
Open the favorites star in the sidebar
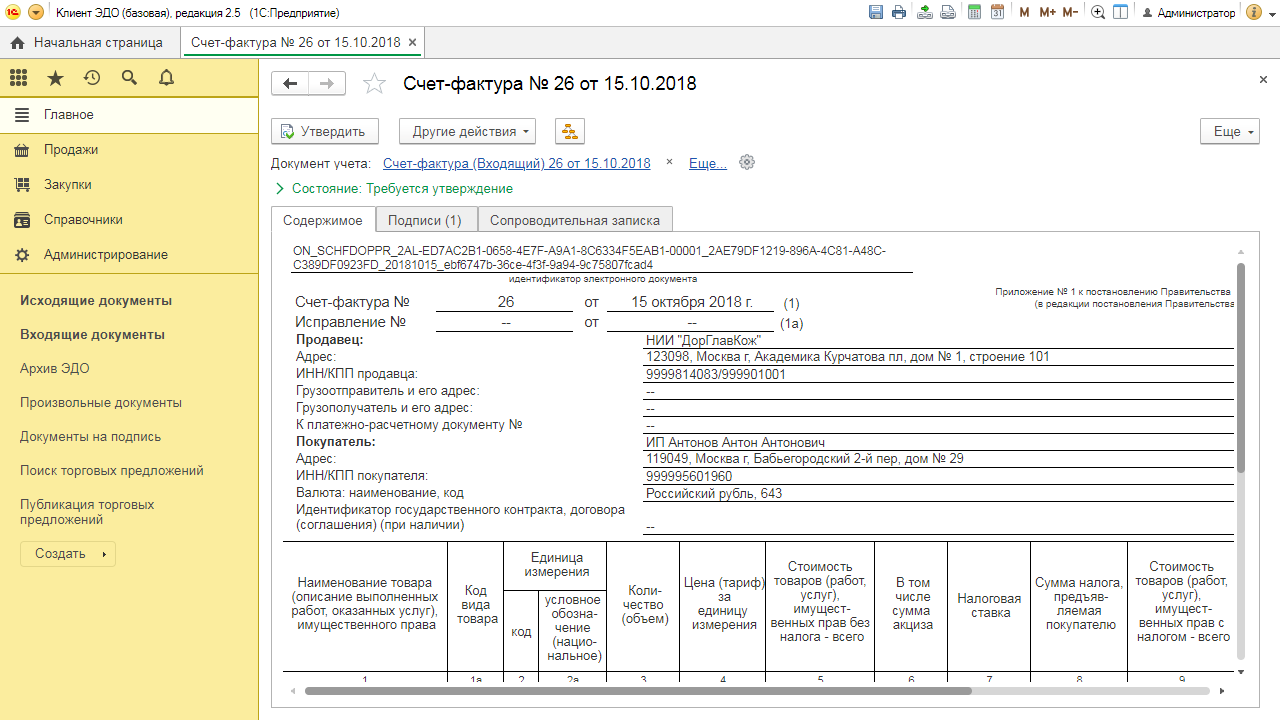coord(55,78)
